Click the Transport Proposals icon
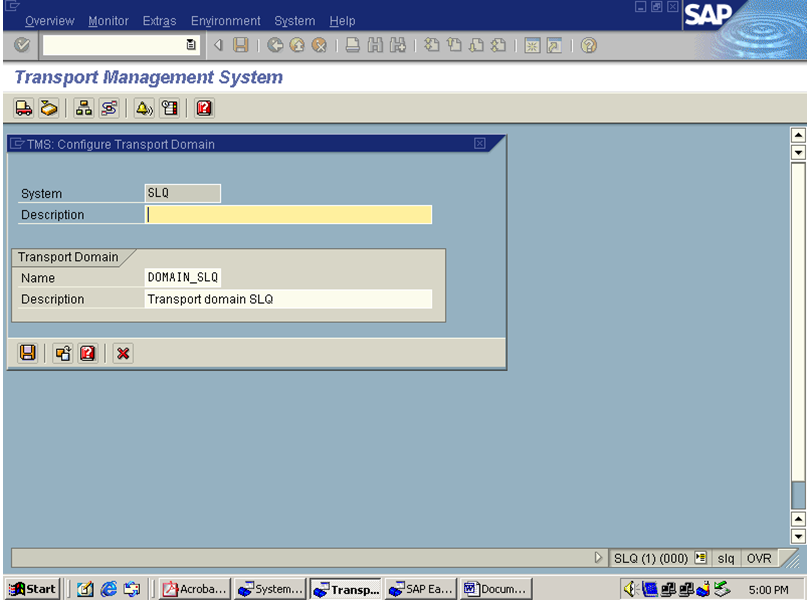The image size is (807, 600). click(x=48, y=108)
